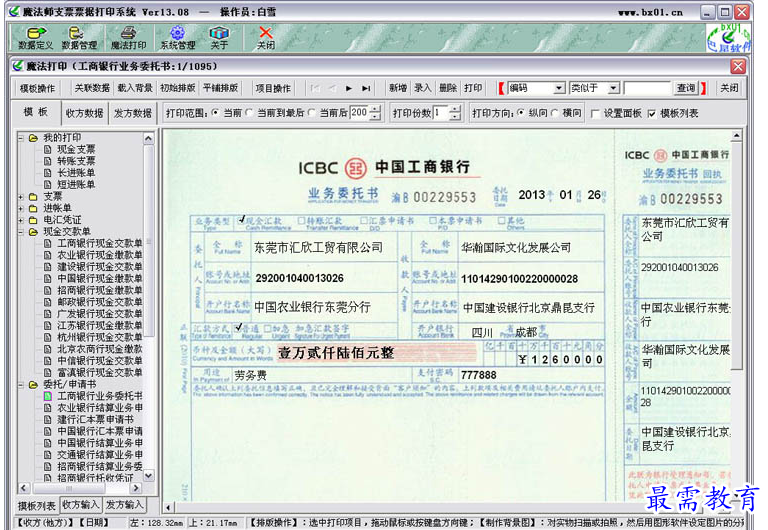The height and width of the screenshot is (530, 768).
Task: Click 新增 to add record
Action: [x=398, y=88]
